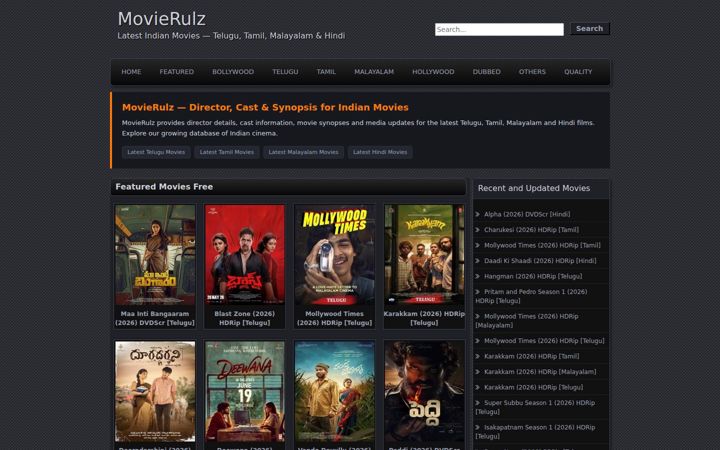Click the 'Featured Movies Free' heading
The image size is (720, 450).
click(x=164, y=187)
